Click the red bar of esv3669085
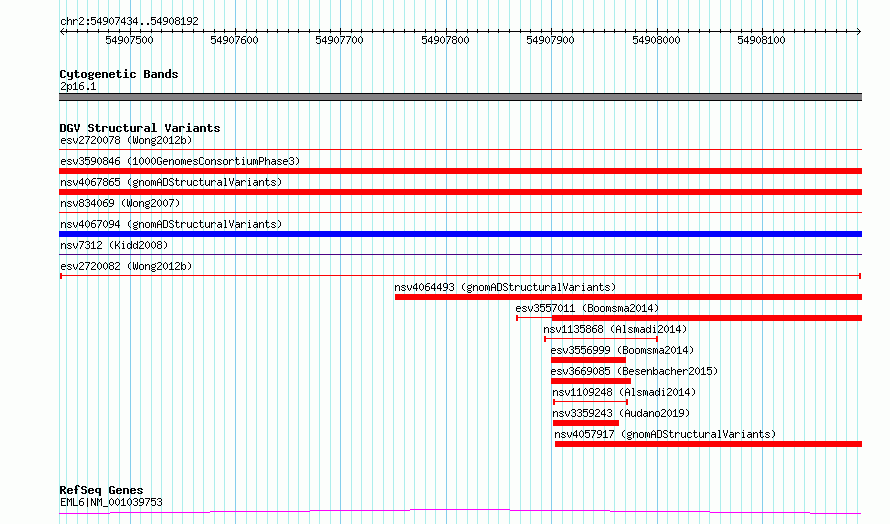 591,381
